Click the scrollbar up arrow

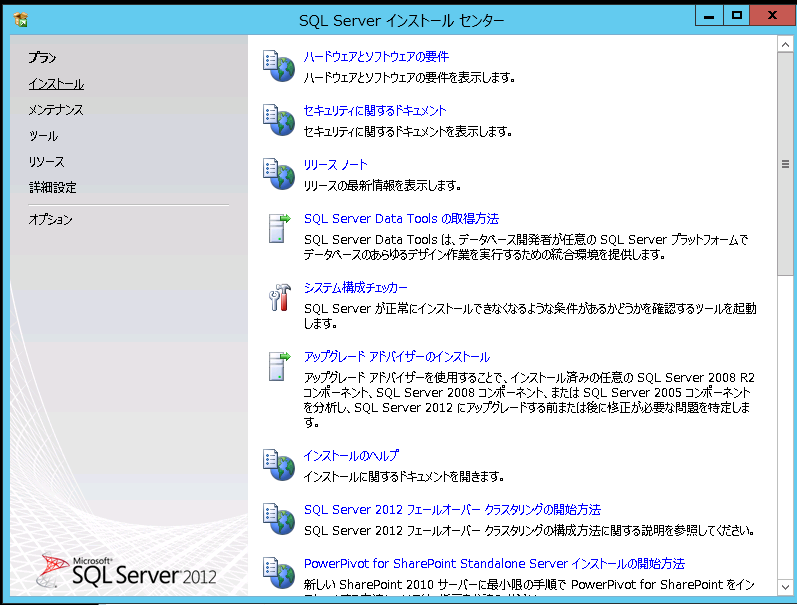pos(785,45)
